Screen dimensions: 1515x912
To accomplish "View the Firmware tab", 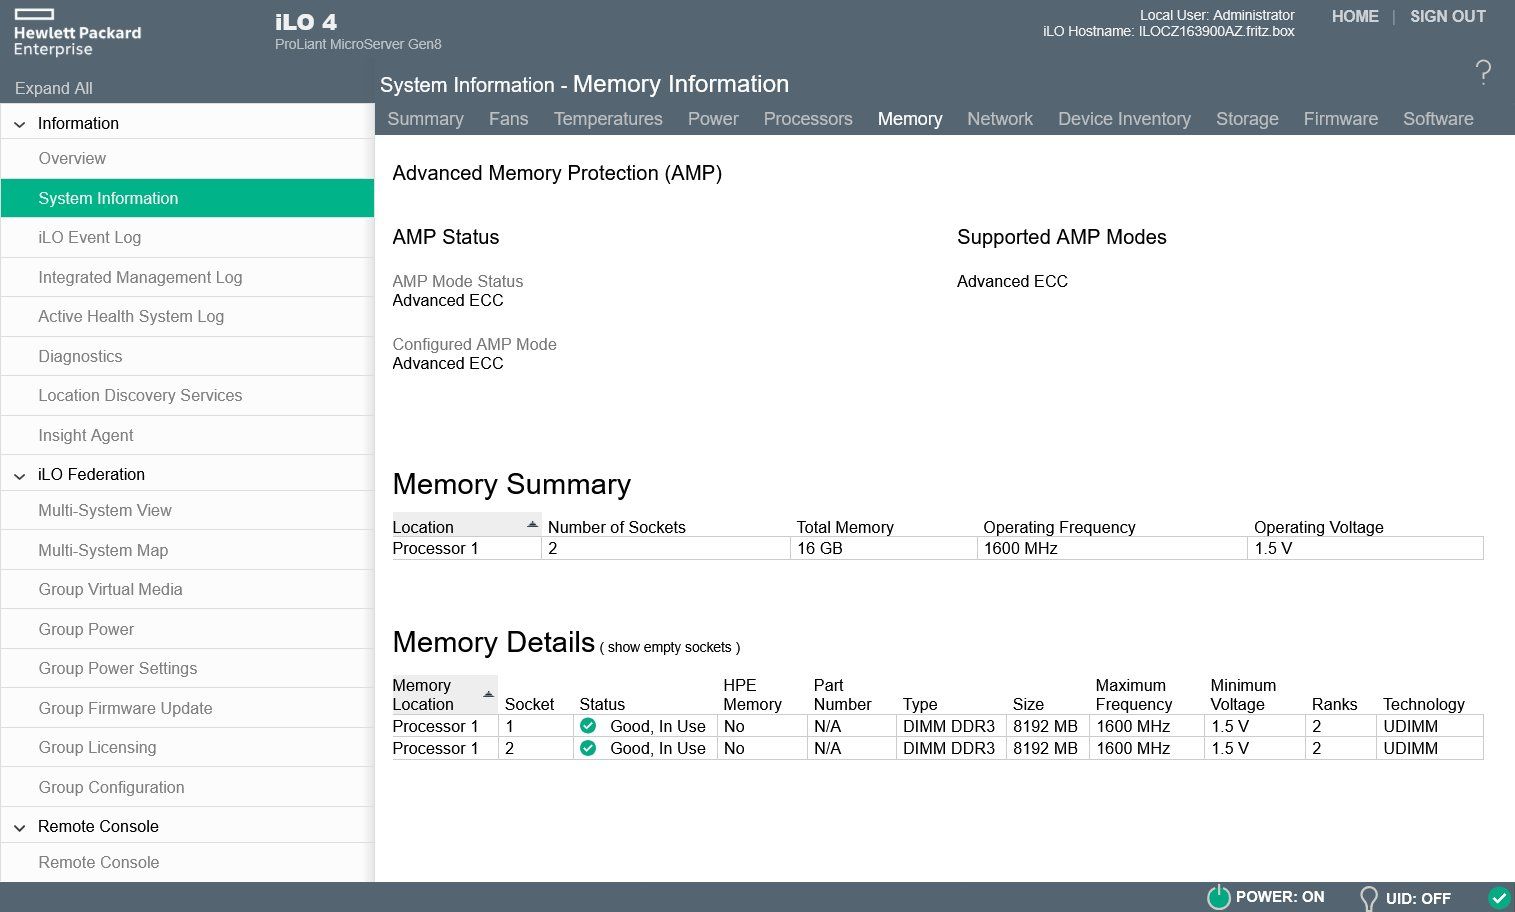I will coord(1340,119).
